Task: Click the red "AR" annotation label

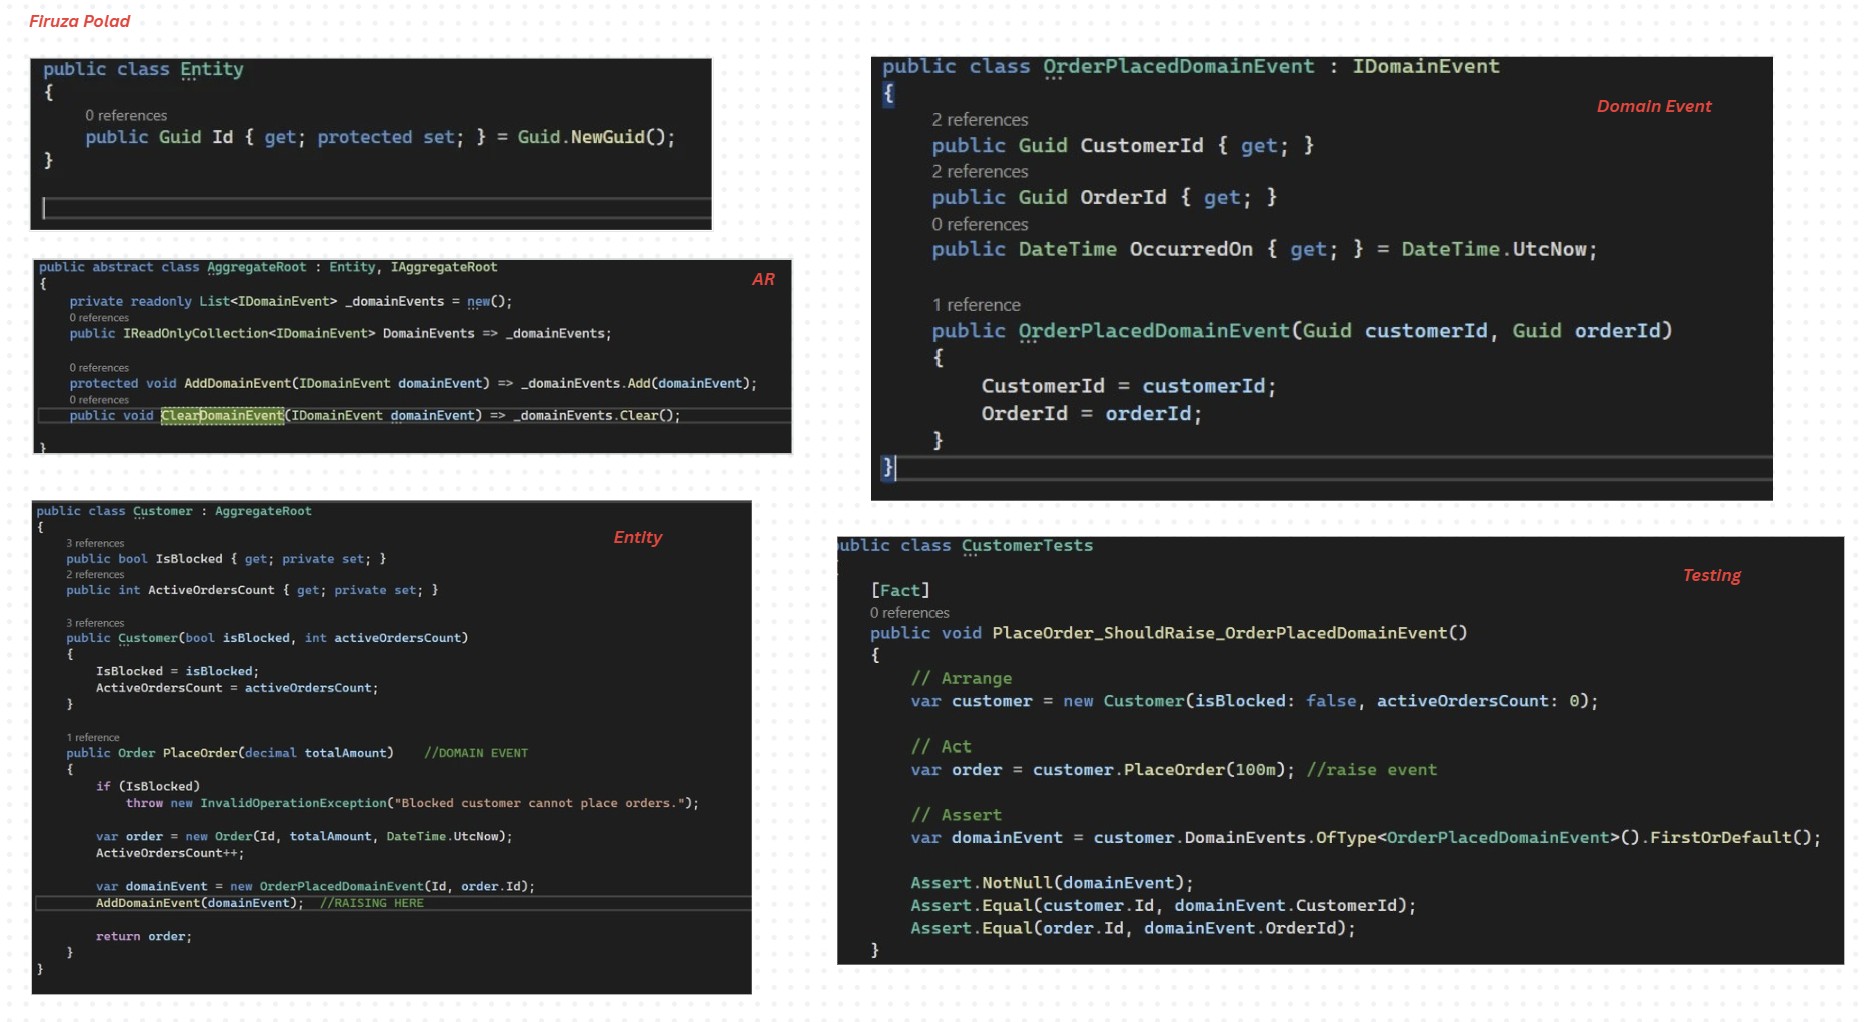Action: [x=763, y=280]
